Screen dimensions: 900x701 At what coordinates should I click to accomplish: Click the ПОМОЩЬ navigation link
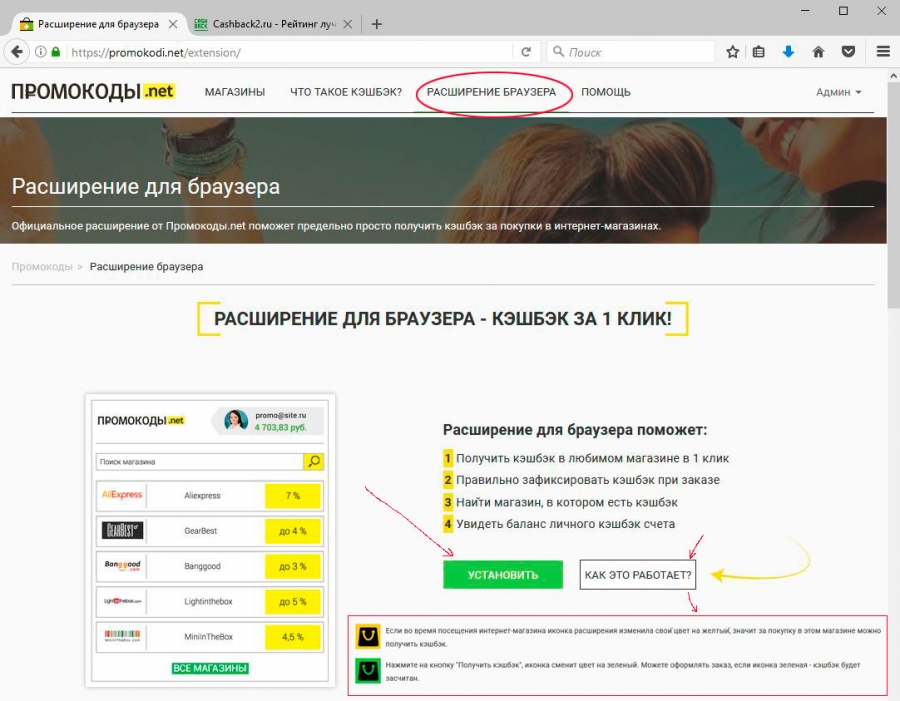[606, 92]
